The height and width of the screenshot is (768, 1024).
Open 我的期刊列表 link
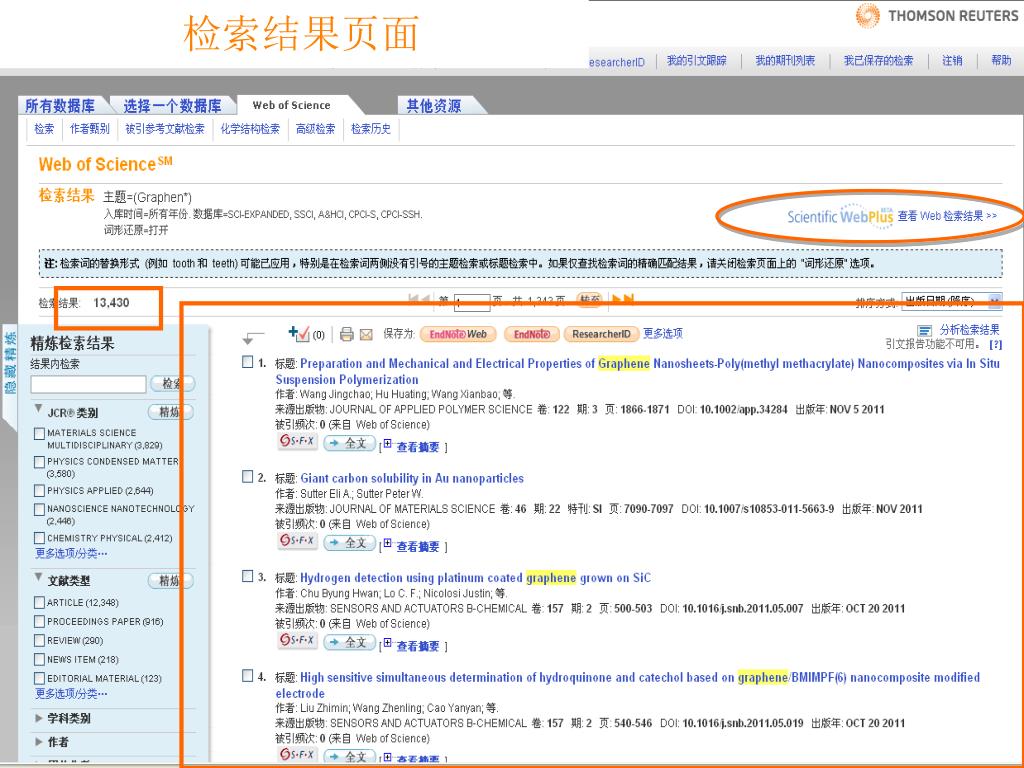click(785, 61)
